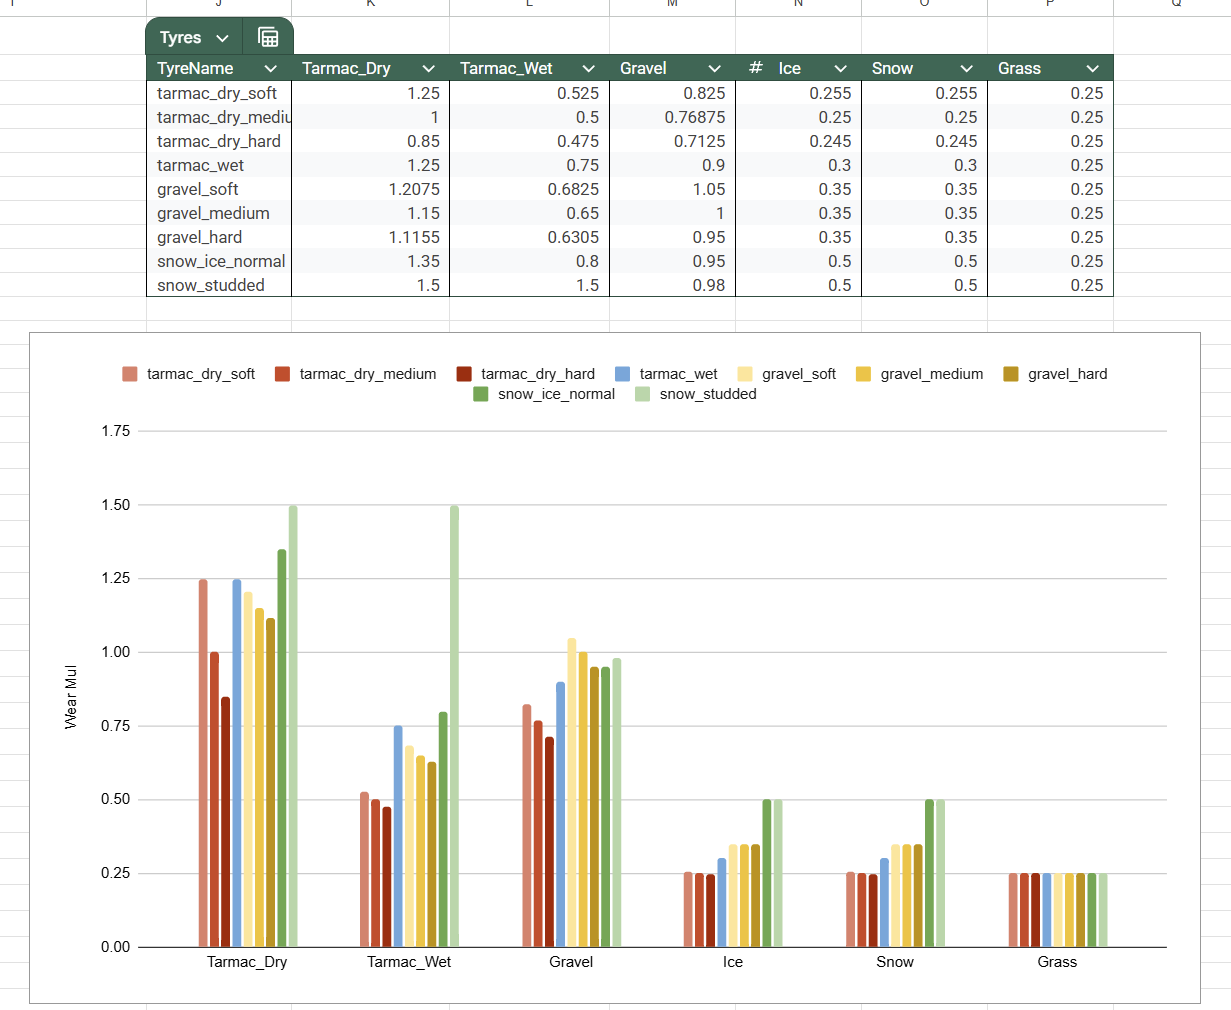Open the Snow column dropdown arrow
The height and width of the screenshot is (1010, 1231).
[x=966, y=68]
